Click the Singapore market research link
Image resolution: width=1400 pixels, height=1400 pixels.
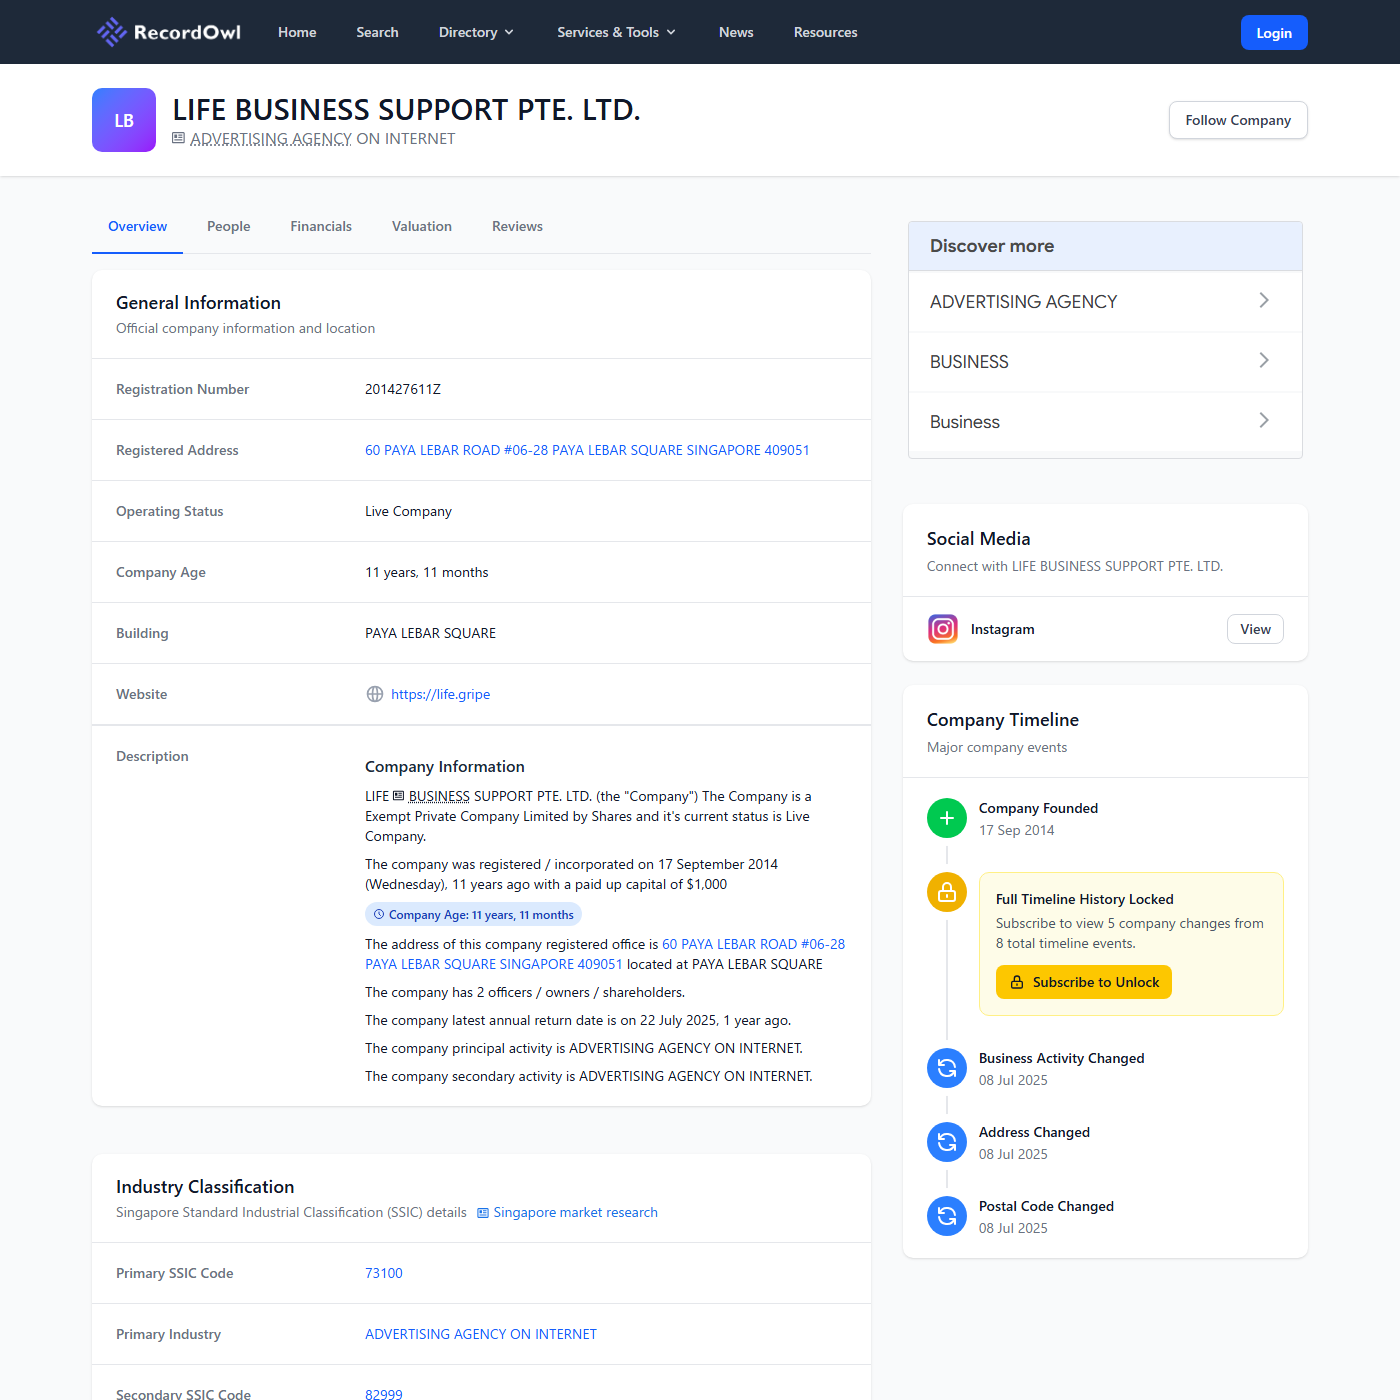(x=575, y=1212)
